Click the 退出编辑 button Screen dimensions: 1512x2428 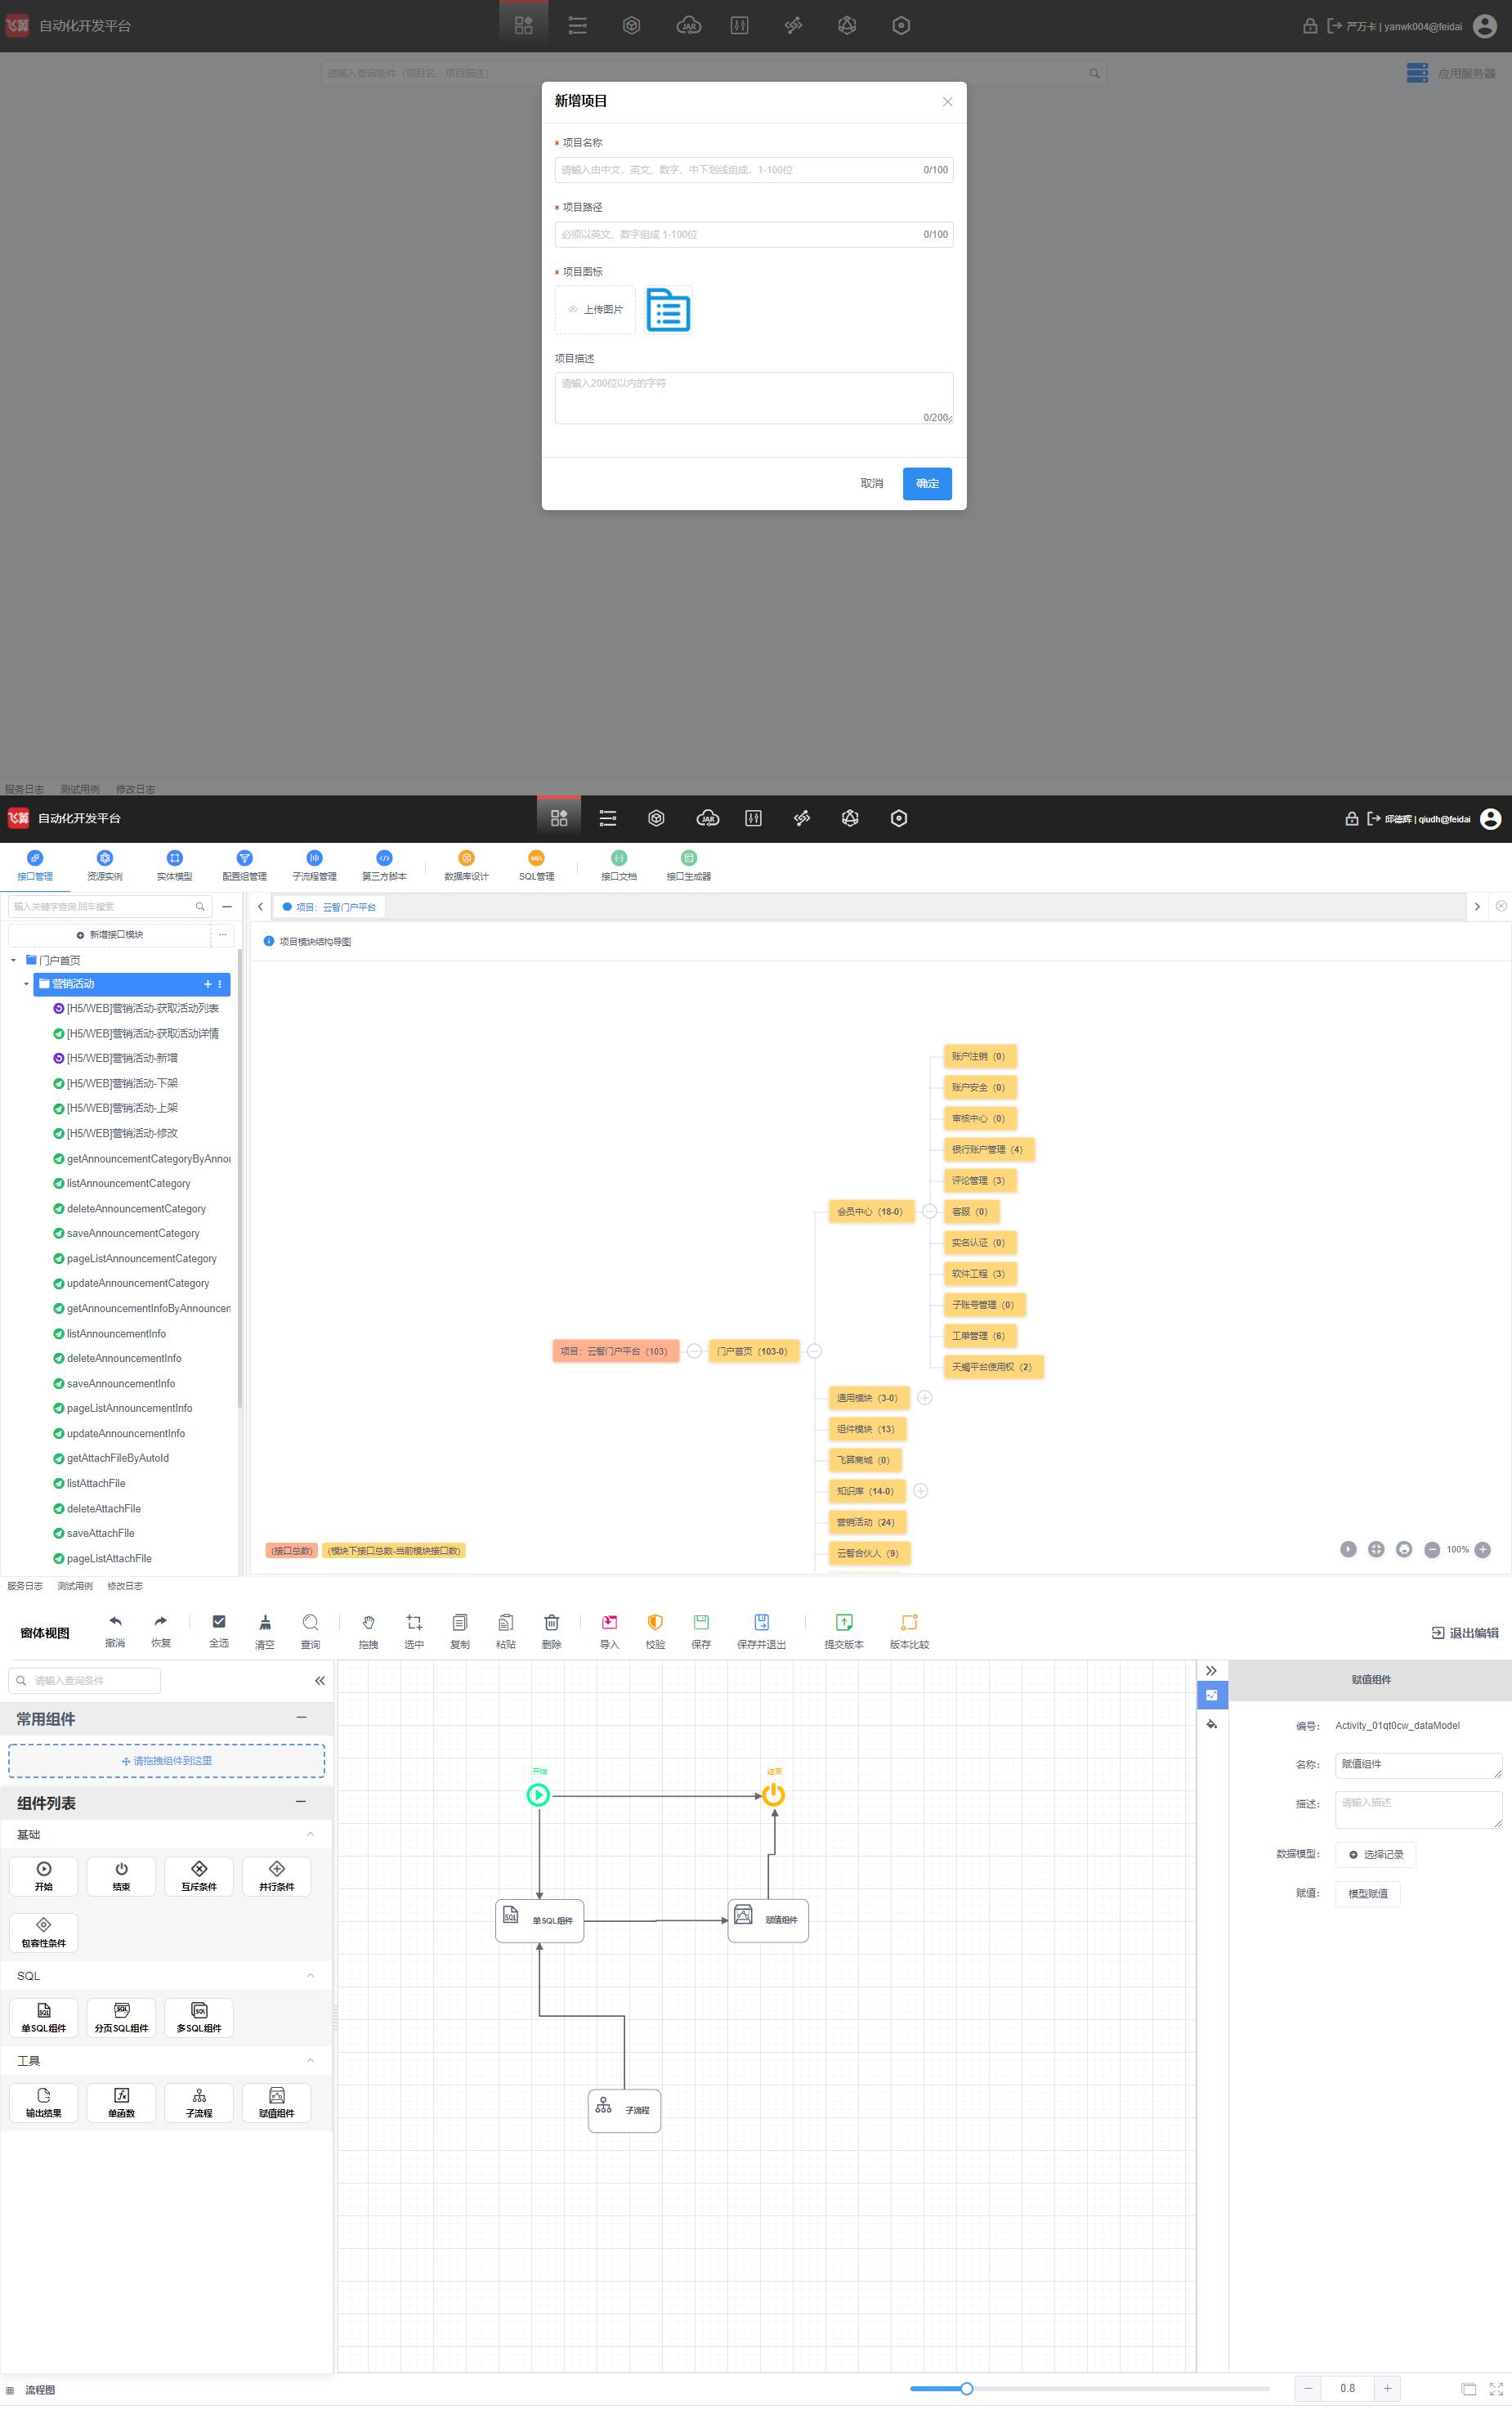coord(1465,1633)
